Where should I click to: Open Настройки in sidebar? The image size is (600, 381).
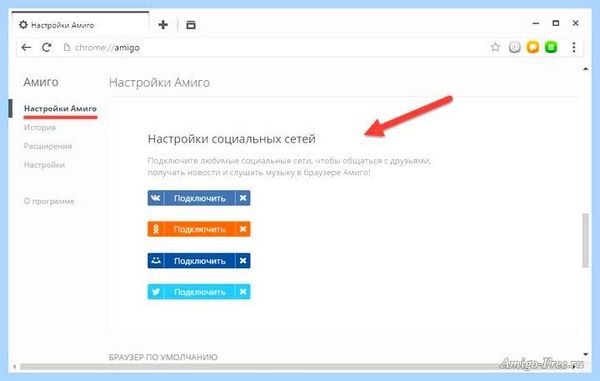[x=44, y=165]
